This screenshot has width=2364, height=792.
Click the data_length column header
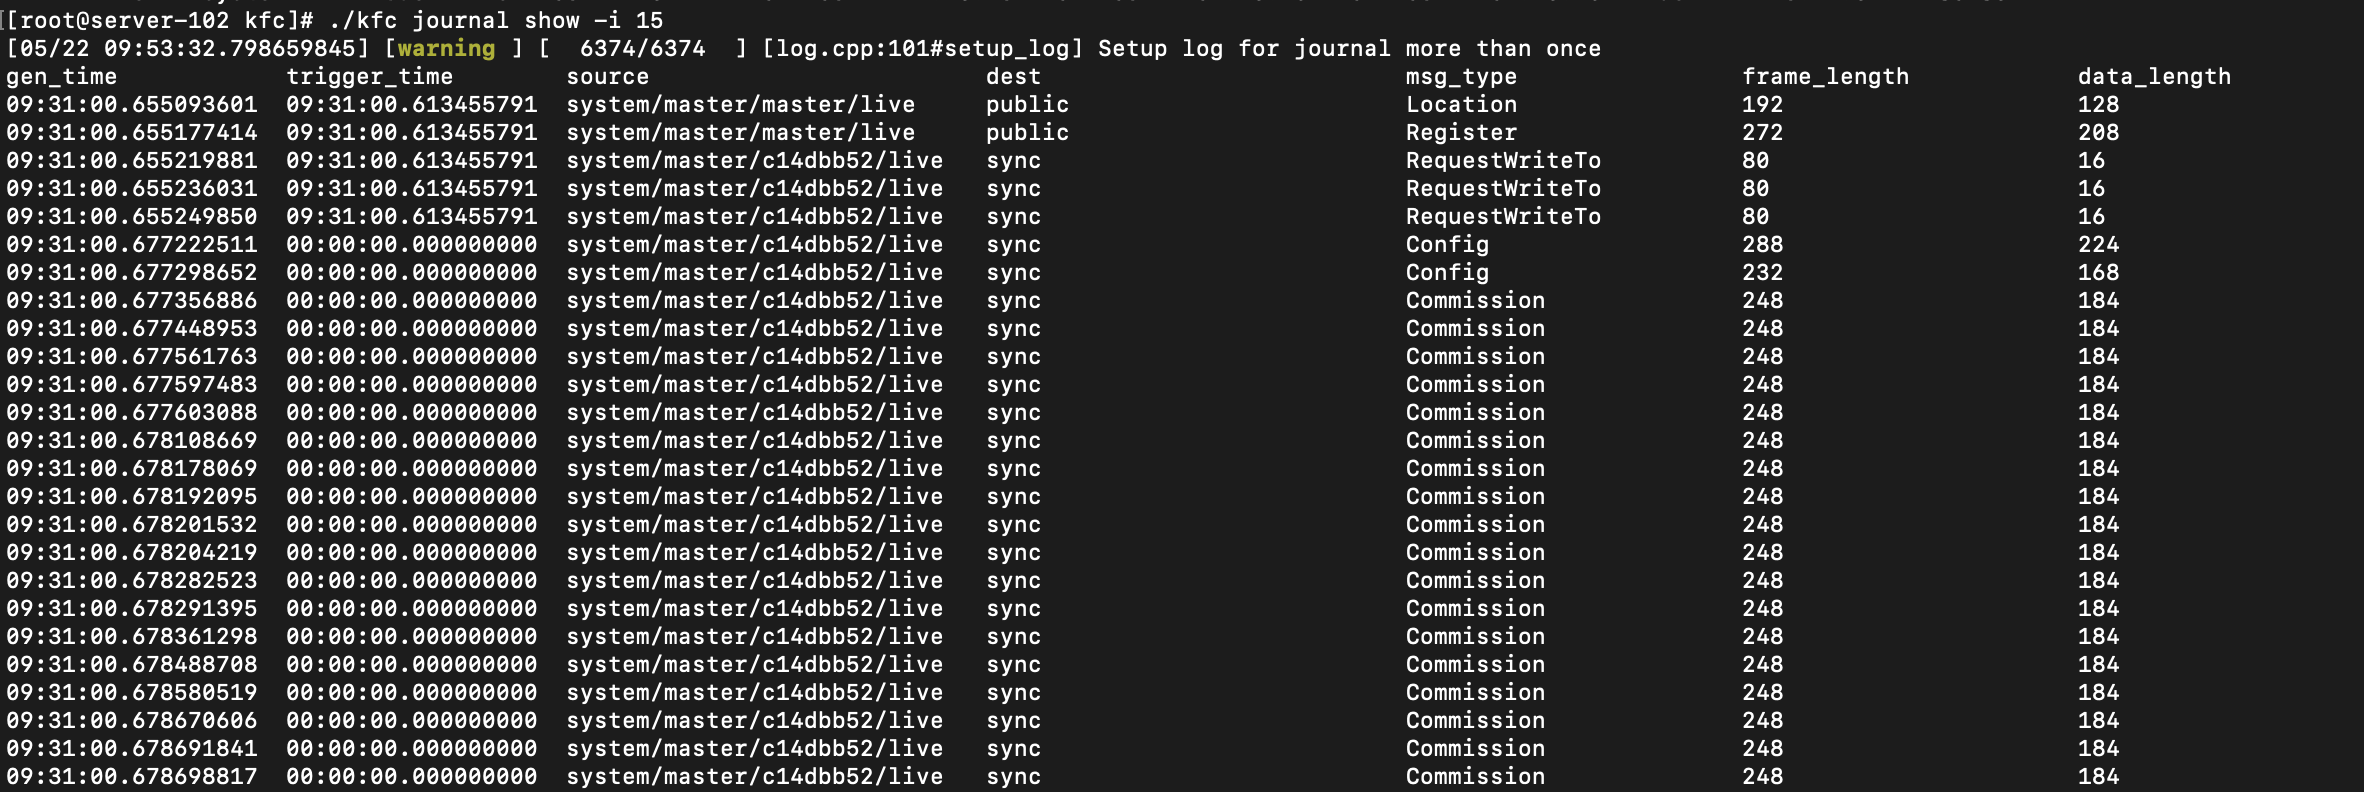pos(2154,77)
